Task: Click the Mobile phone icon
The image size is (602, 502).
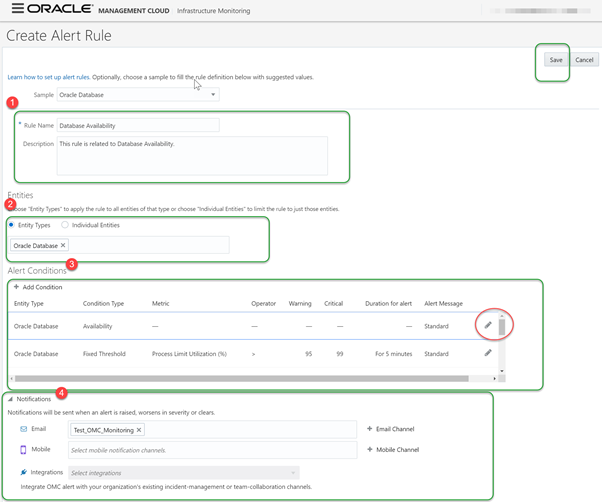Action: pyautogui.click(x=23, y=449)
